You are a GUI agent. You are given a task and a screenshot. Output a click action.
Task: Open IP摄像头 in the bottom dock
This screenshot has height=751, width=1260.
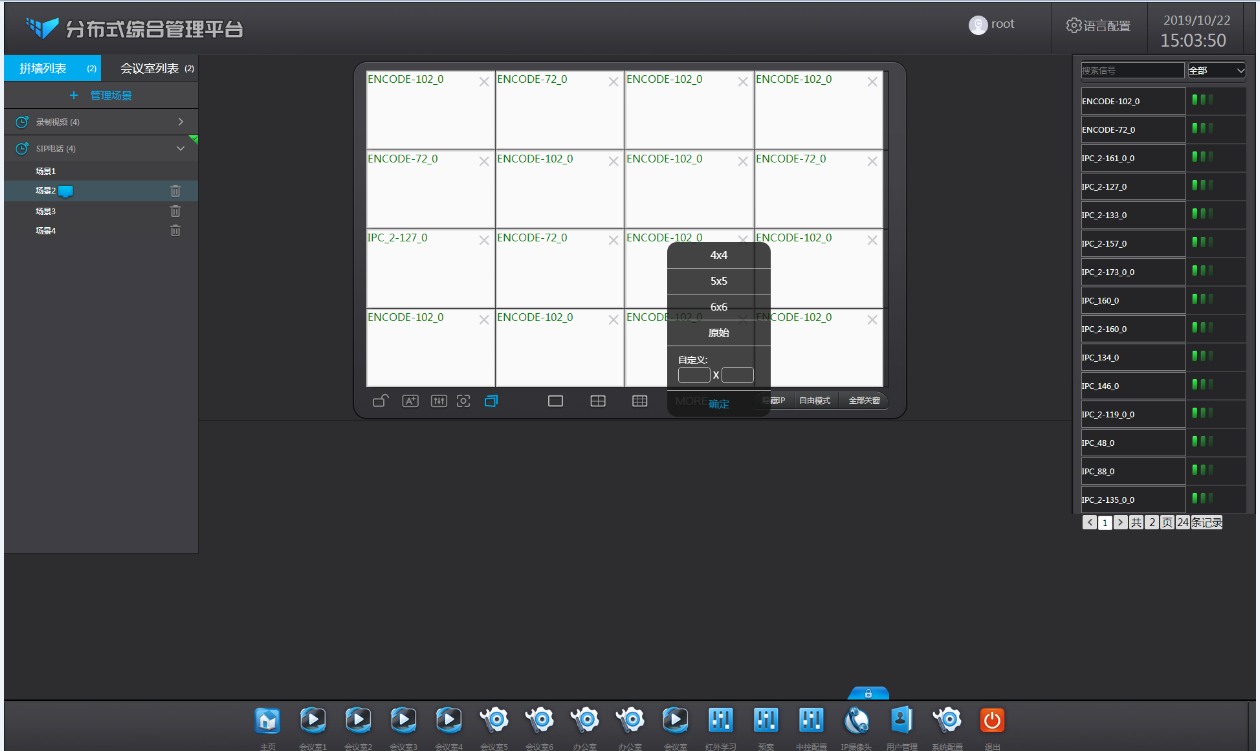pos(857,720)
